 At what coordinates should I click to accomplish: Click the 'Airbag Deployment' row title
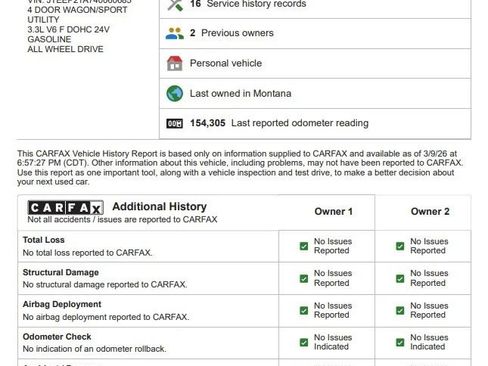(x=62, y=304)
